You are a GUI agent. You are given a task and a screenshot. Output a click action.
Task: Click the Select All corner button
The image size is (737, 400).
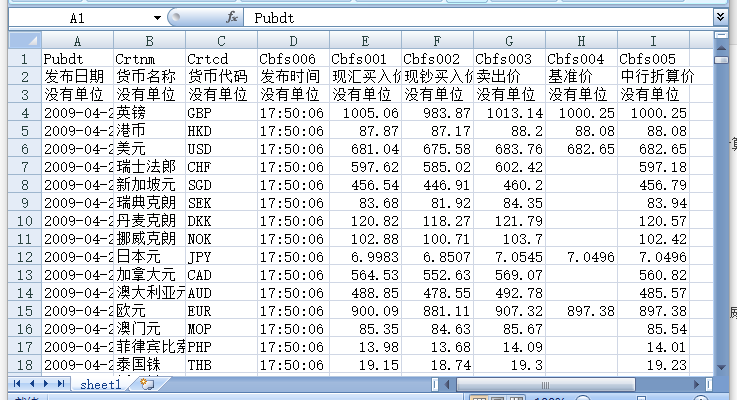click(x=25, y=40)
